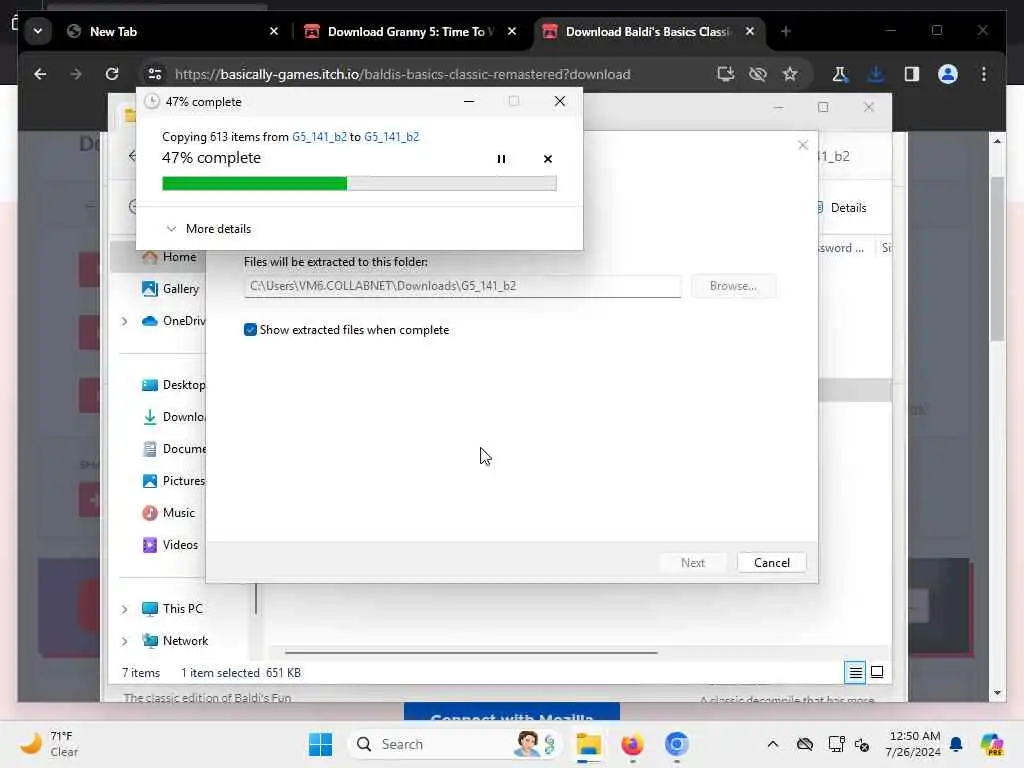Open Music in Explorer sidebar

[x=168, y=513]
